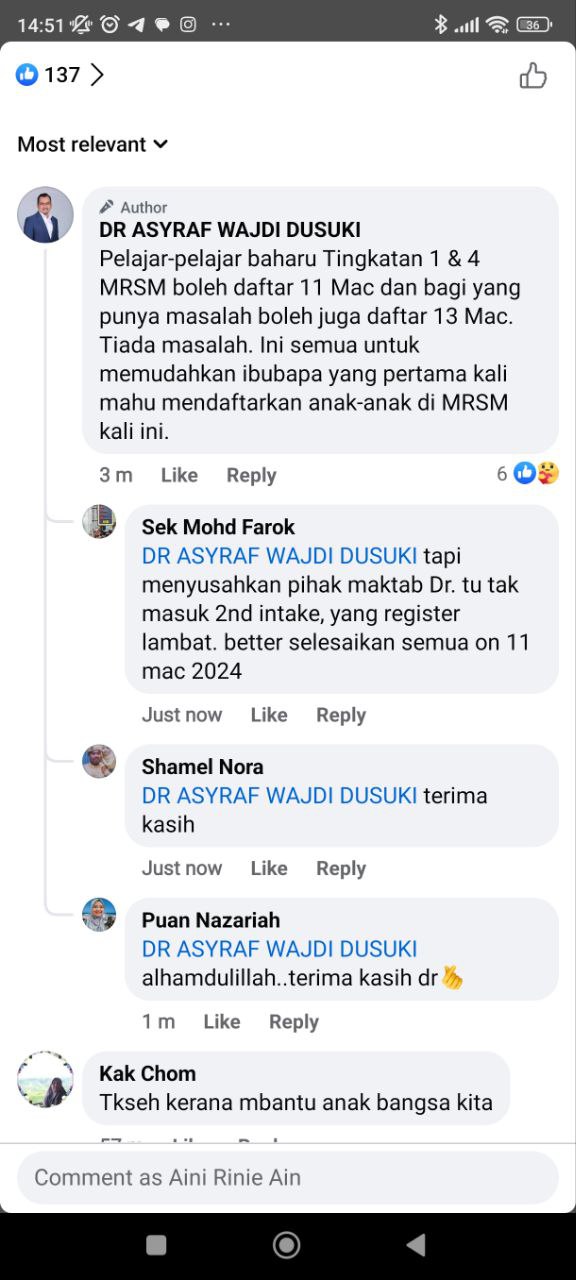Open Kak Chom's profile picture
The height and width of the screenshot is (1280, 576).
click(45, 1078)
